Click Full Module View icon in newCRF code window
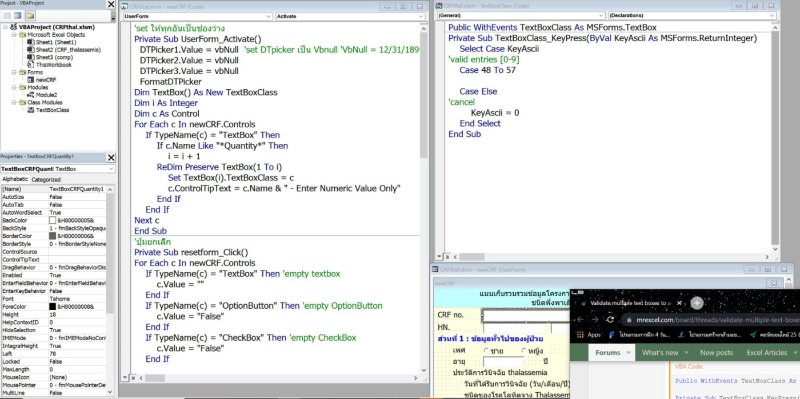This screenshot has width=800, height=399. point(132,378)
